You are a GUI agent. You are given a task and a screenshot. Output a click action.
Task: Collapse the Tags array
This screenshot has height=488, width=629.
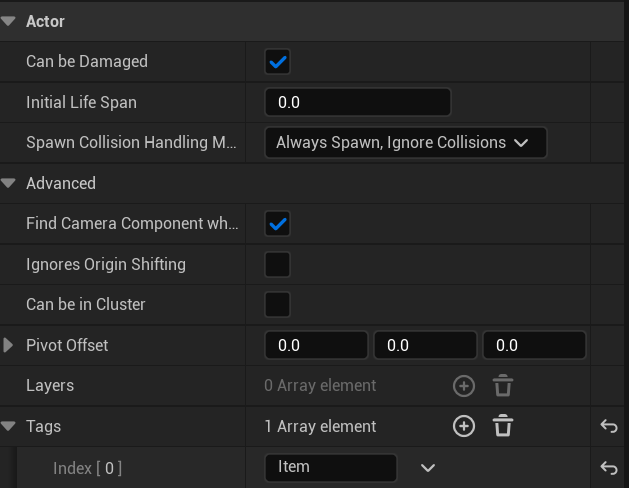click(8, 426)
